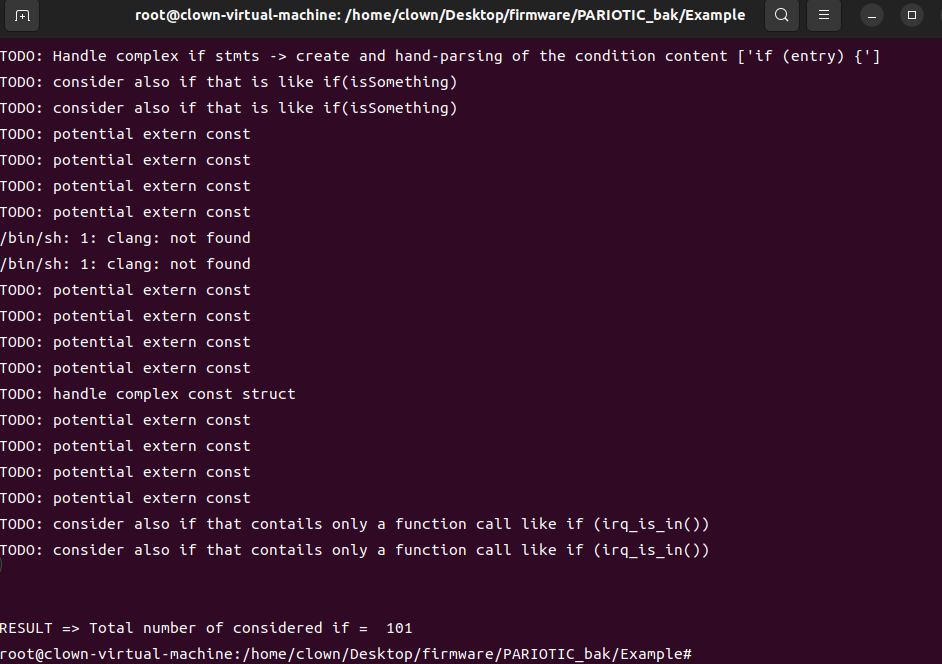
Task: Open a new terminal tab
Action: pyautogui.click(x=23, y=16)
